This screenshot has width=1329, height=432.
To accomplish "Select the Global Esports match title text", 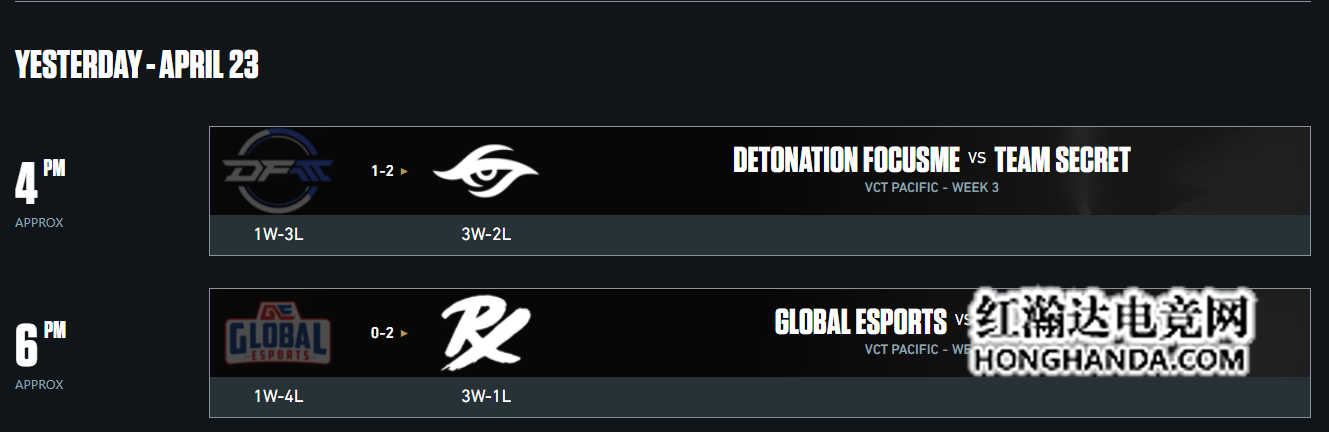I will [861, 322].
